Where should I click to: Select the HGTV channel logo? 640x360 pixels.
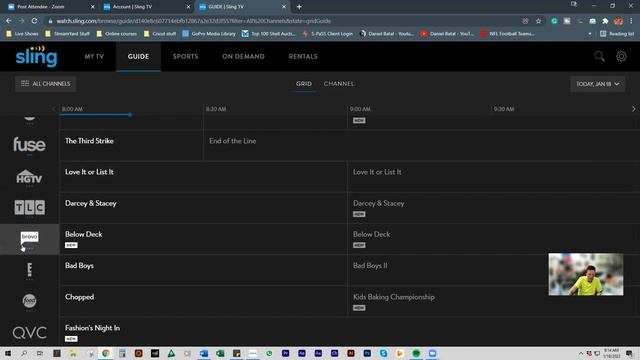tap(29, 177)
